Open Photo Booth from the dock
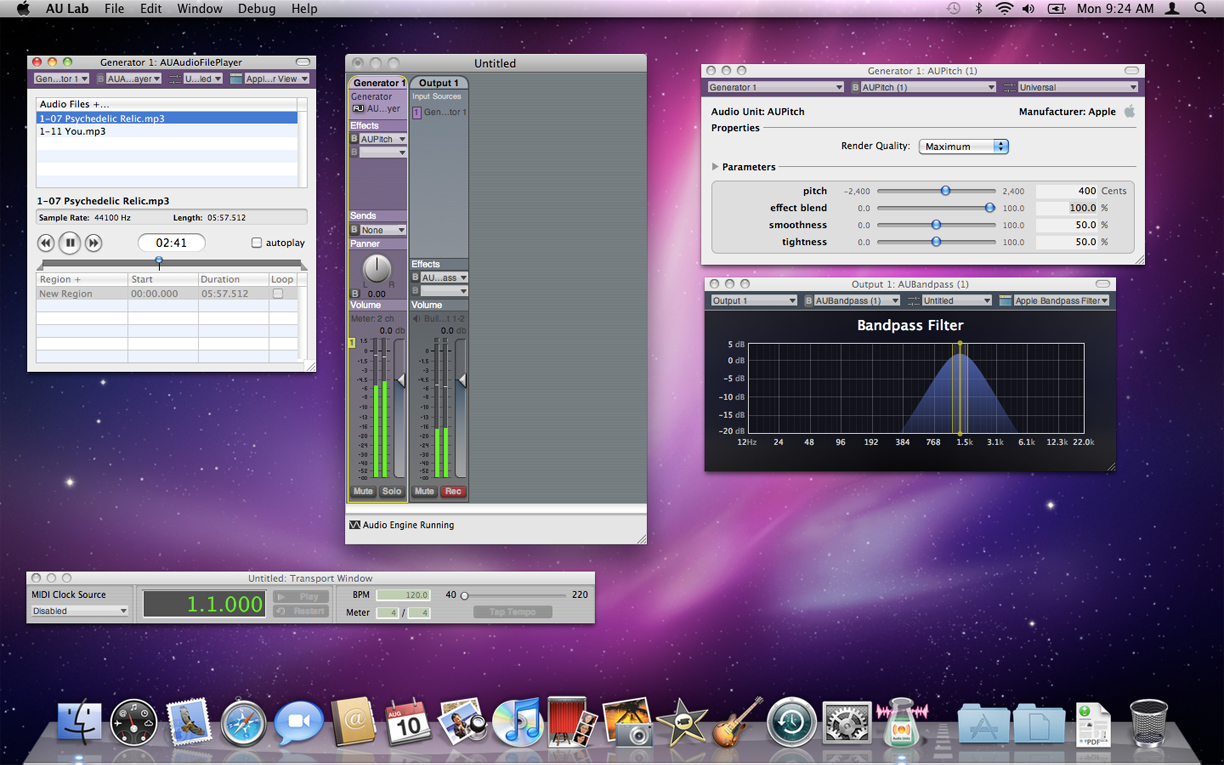Screen dimensions: 1224x765 coord(572,721)
